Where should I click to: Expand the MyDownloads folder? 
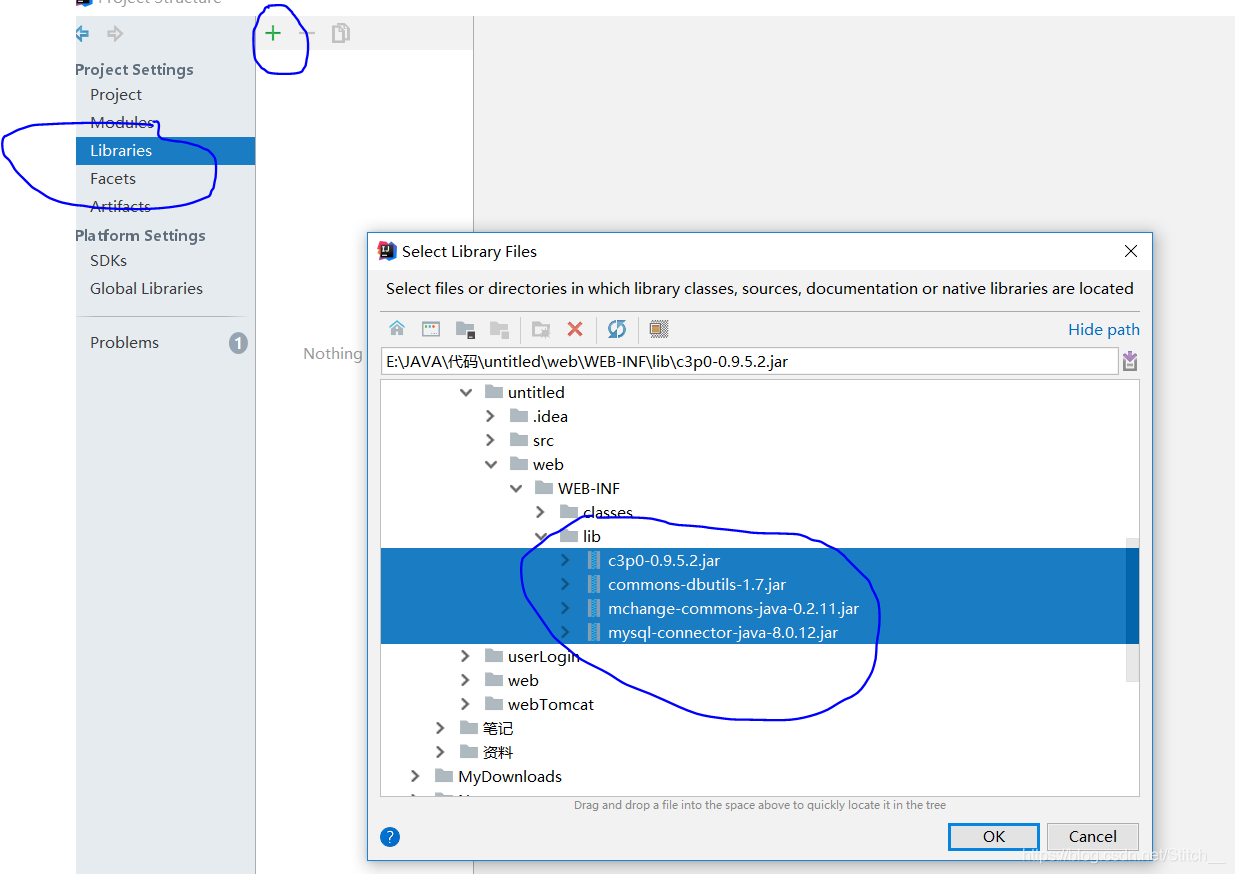tap(415, 776)
